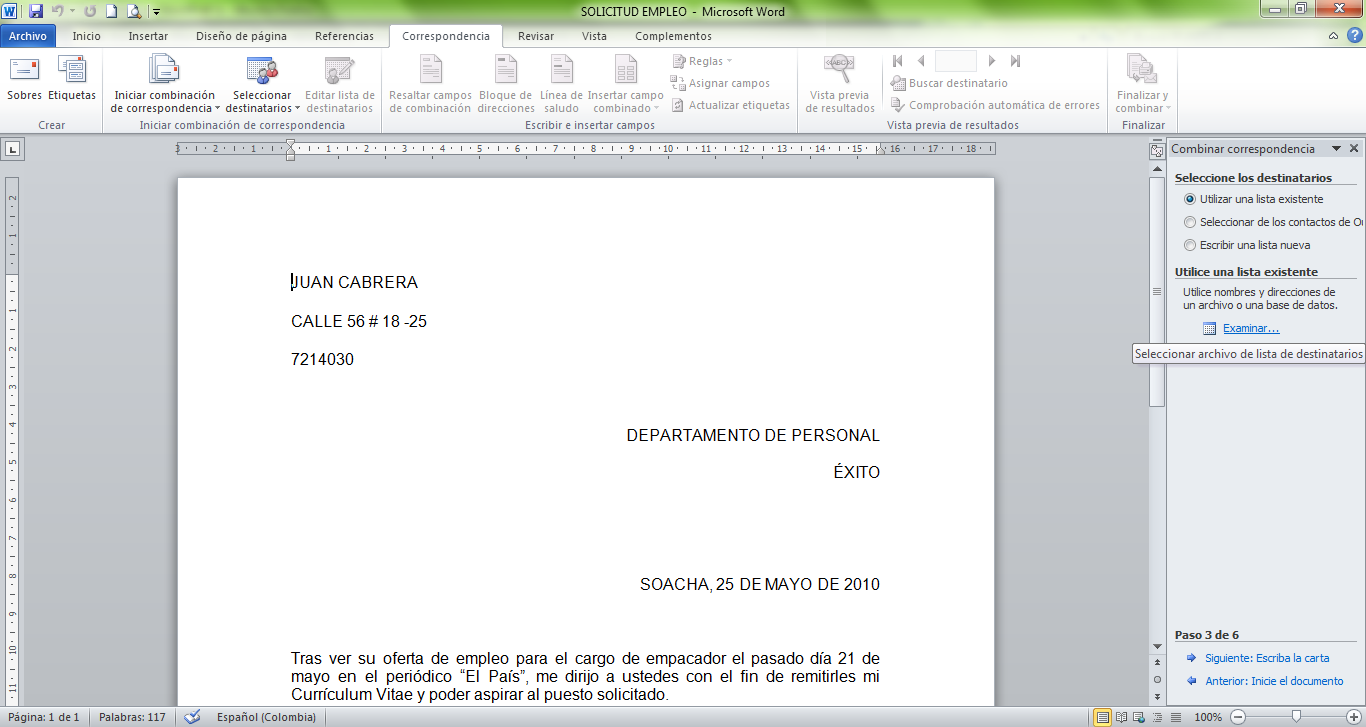Select Print Layout view icon

[x=1102, y=717]
